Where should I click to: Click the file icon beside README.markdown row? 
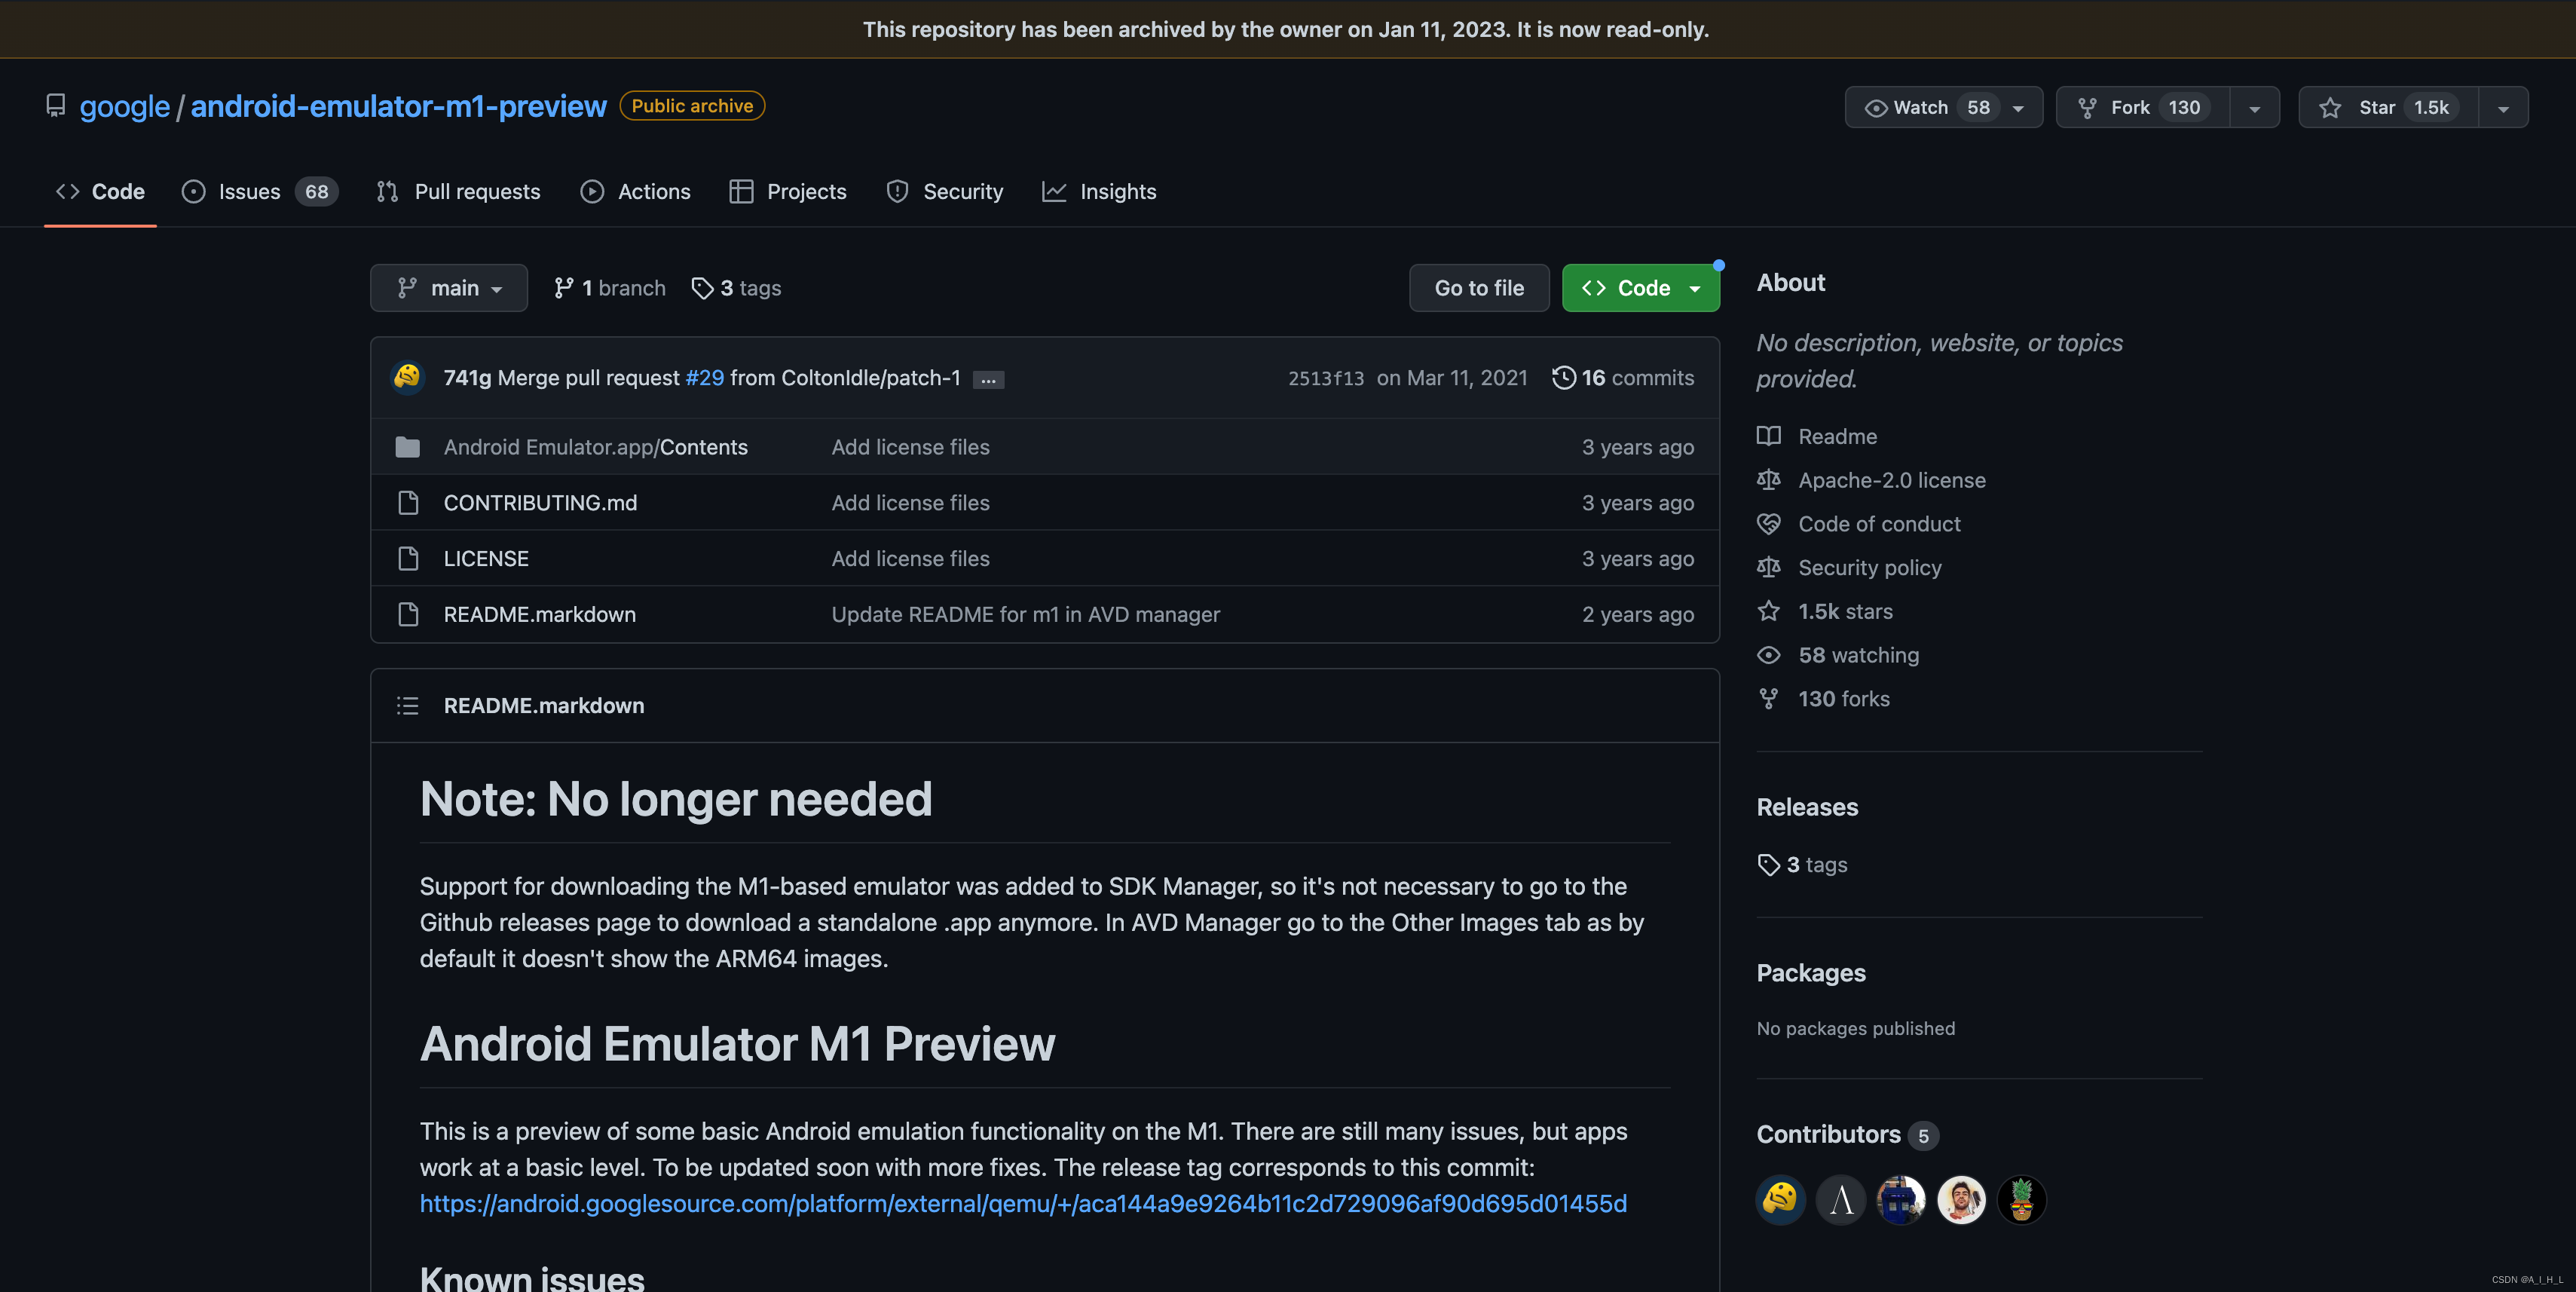(x=408, y=615)
